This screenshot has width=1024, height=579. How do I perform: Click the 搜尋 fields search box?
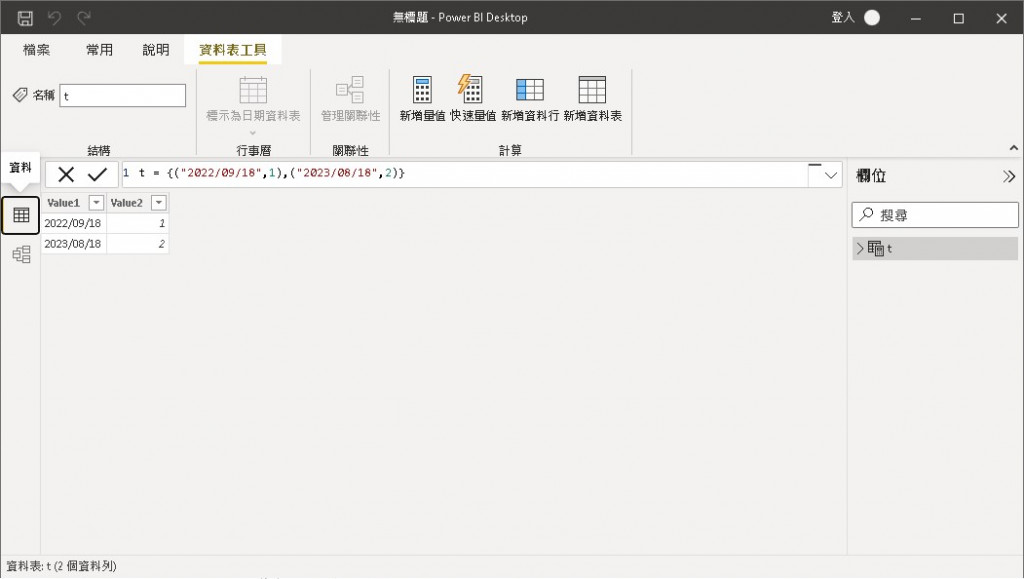pyautogui.click(x=935, y=215)
